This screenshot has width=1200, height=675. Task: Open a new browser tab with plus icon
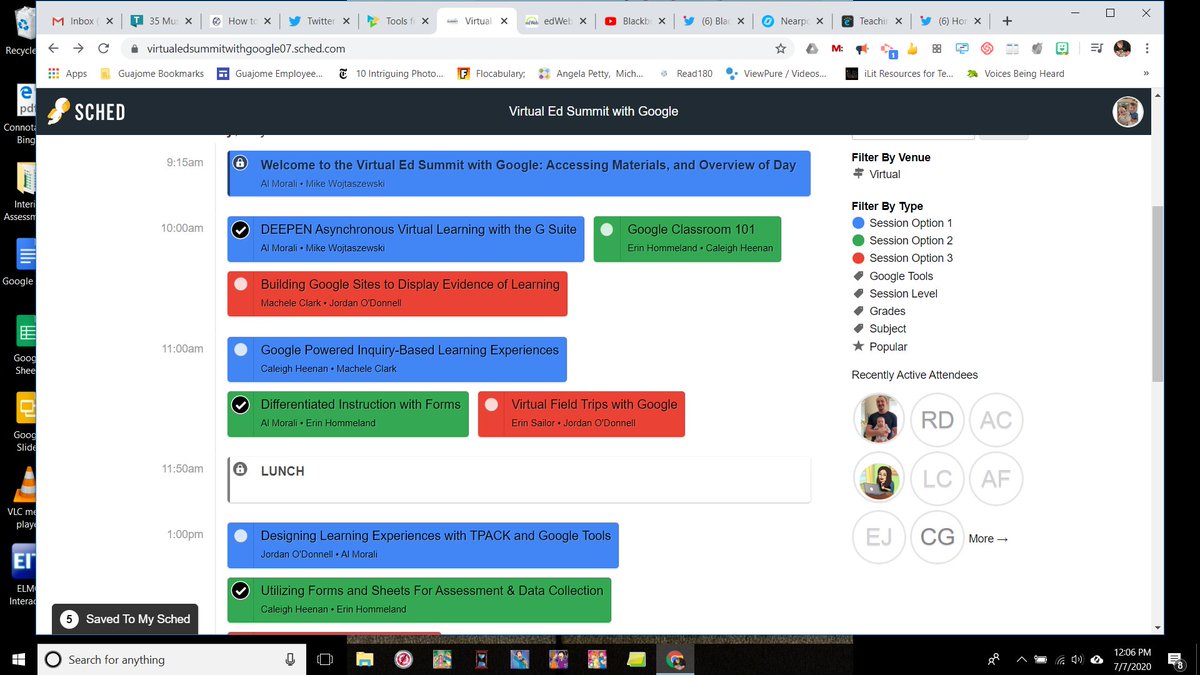click(1007, 20)
